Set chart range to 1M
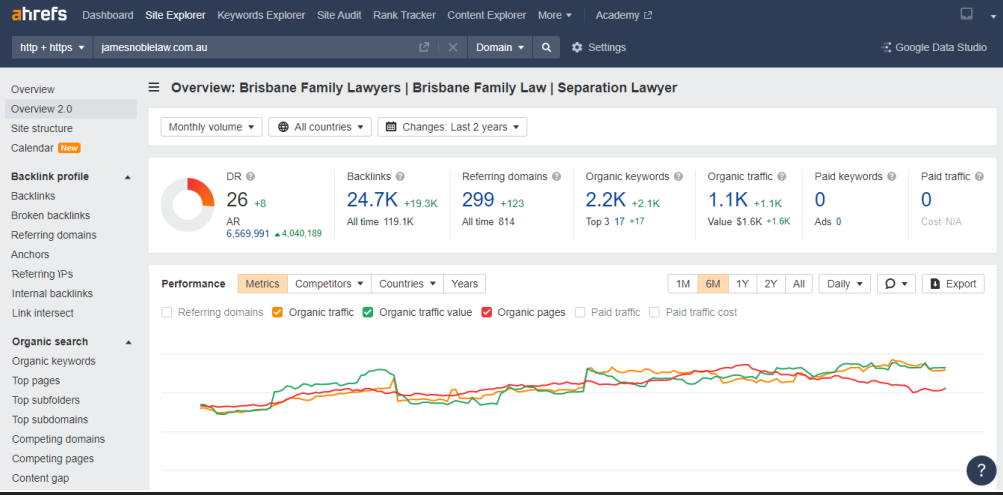 pyautogui.click(x=683, y=284)
